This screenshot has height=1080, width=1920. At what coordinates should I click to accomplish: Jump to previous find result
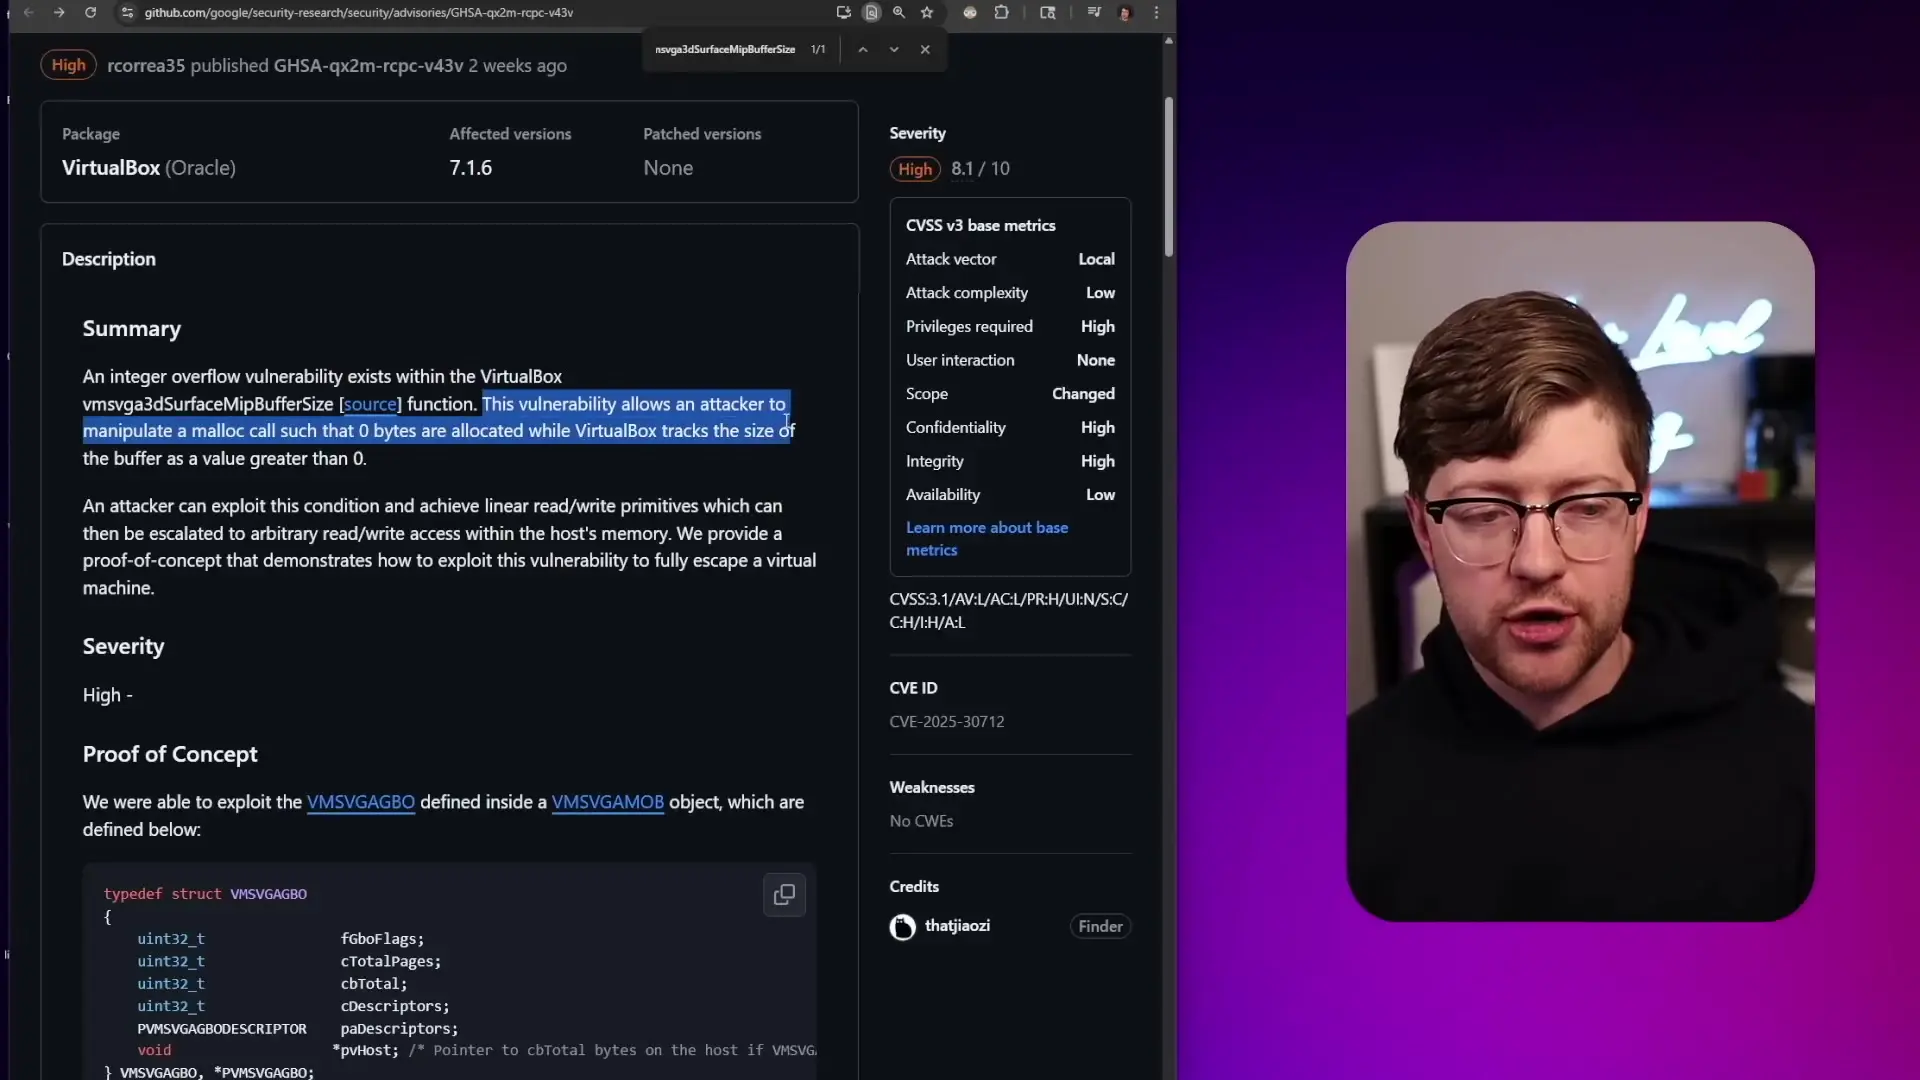click(863, 49)
